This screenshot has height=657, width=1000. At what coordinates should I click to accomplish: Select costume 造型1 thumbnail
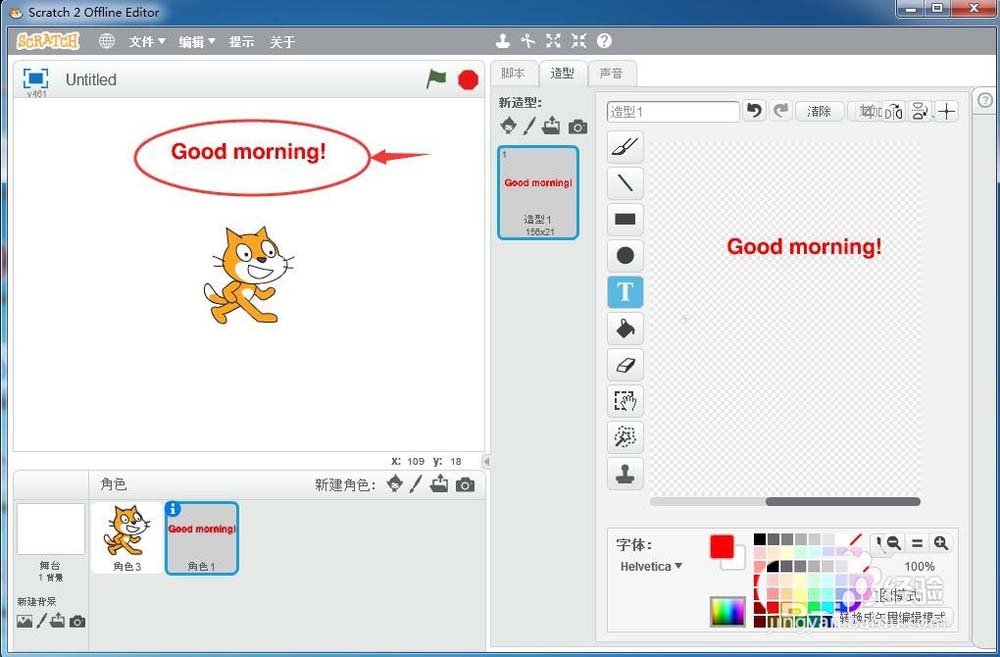click(x=538, y=193)
